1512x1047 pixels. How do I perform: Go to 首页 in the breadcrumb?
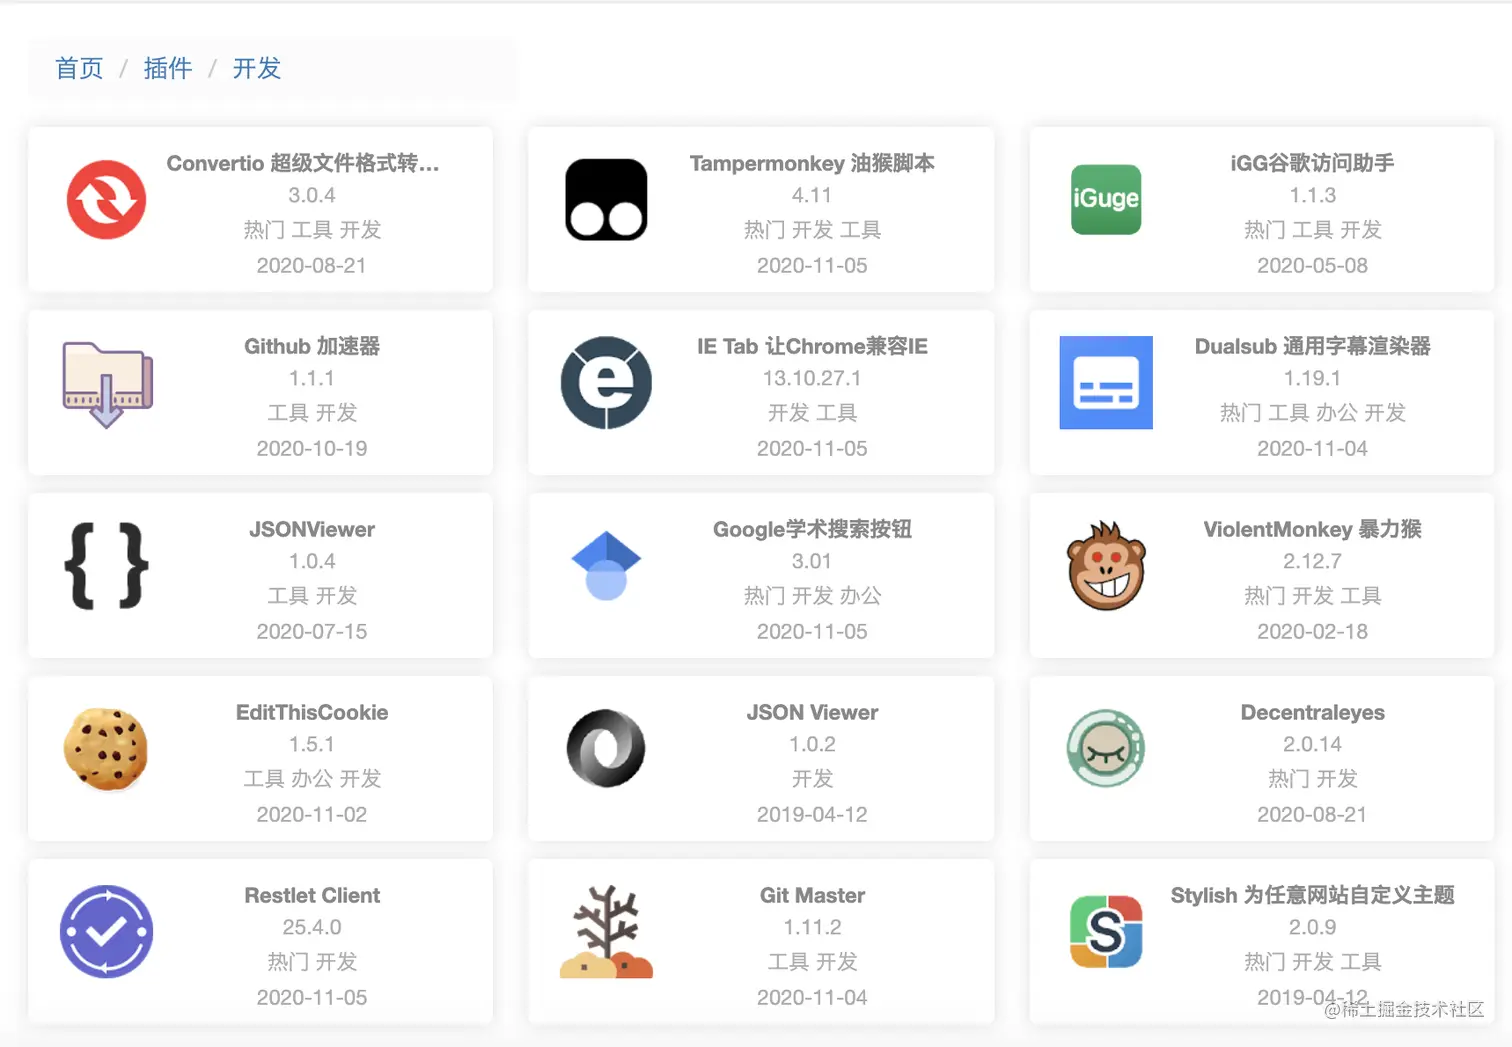[x=79, y=68]
